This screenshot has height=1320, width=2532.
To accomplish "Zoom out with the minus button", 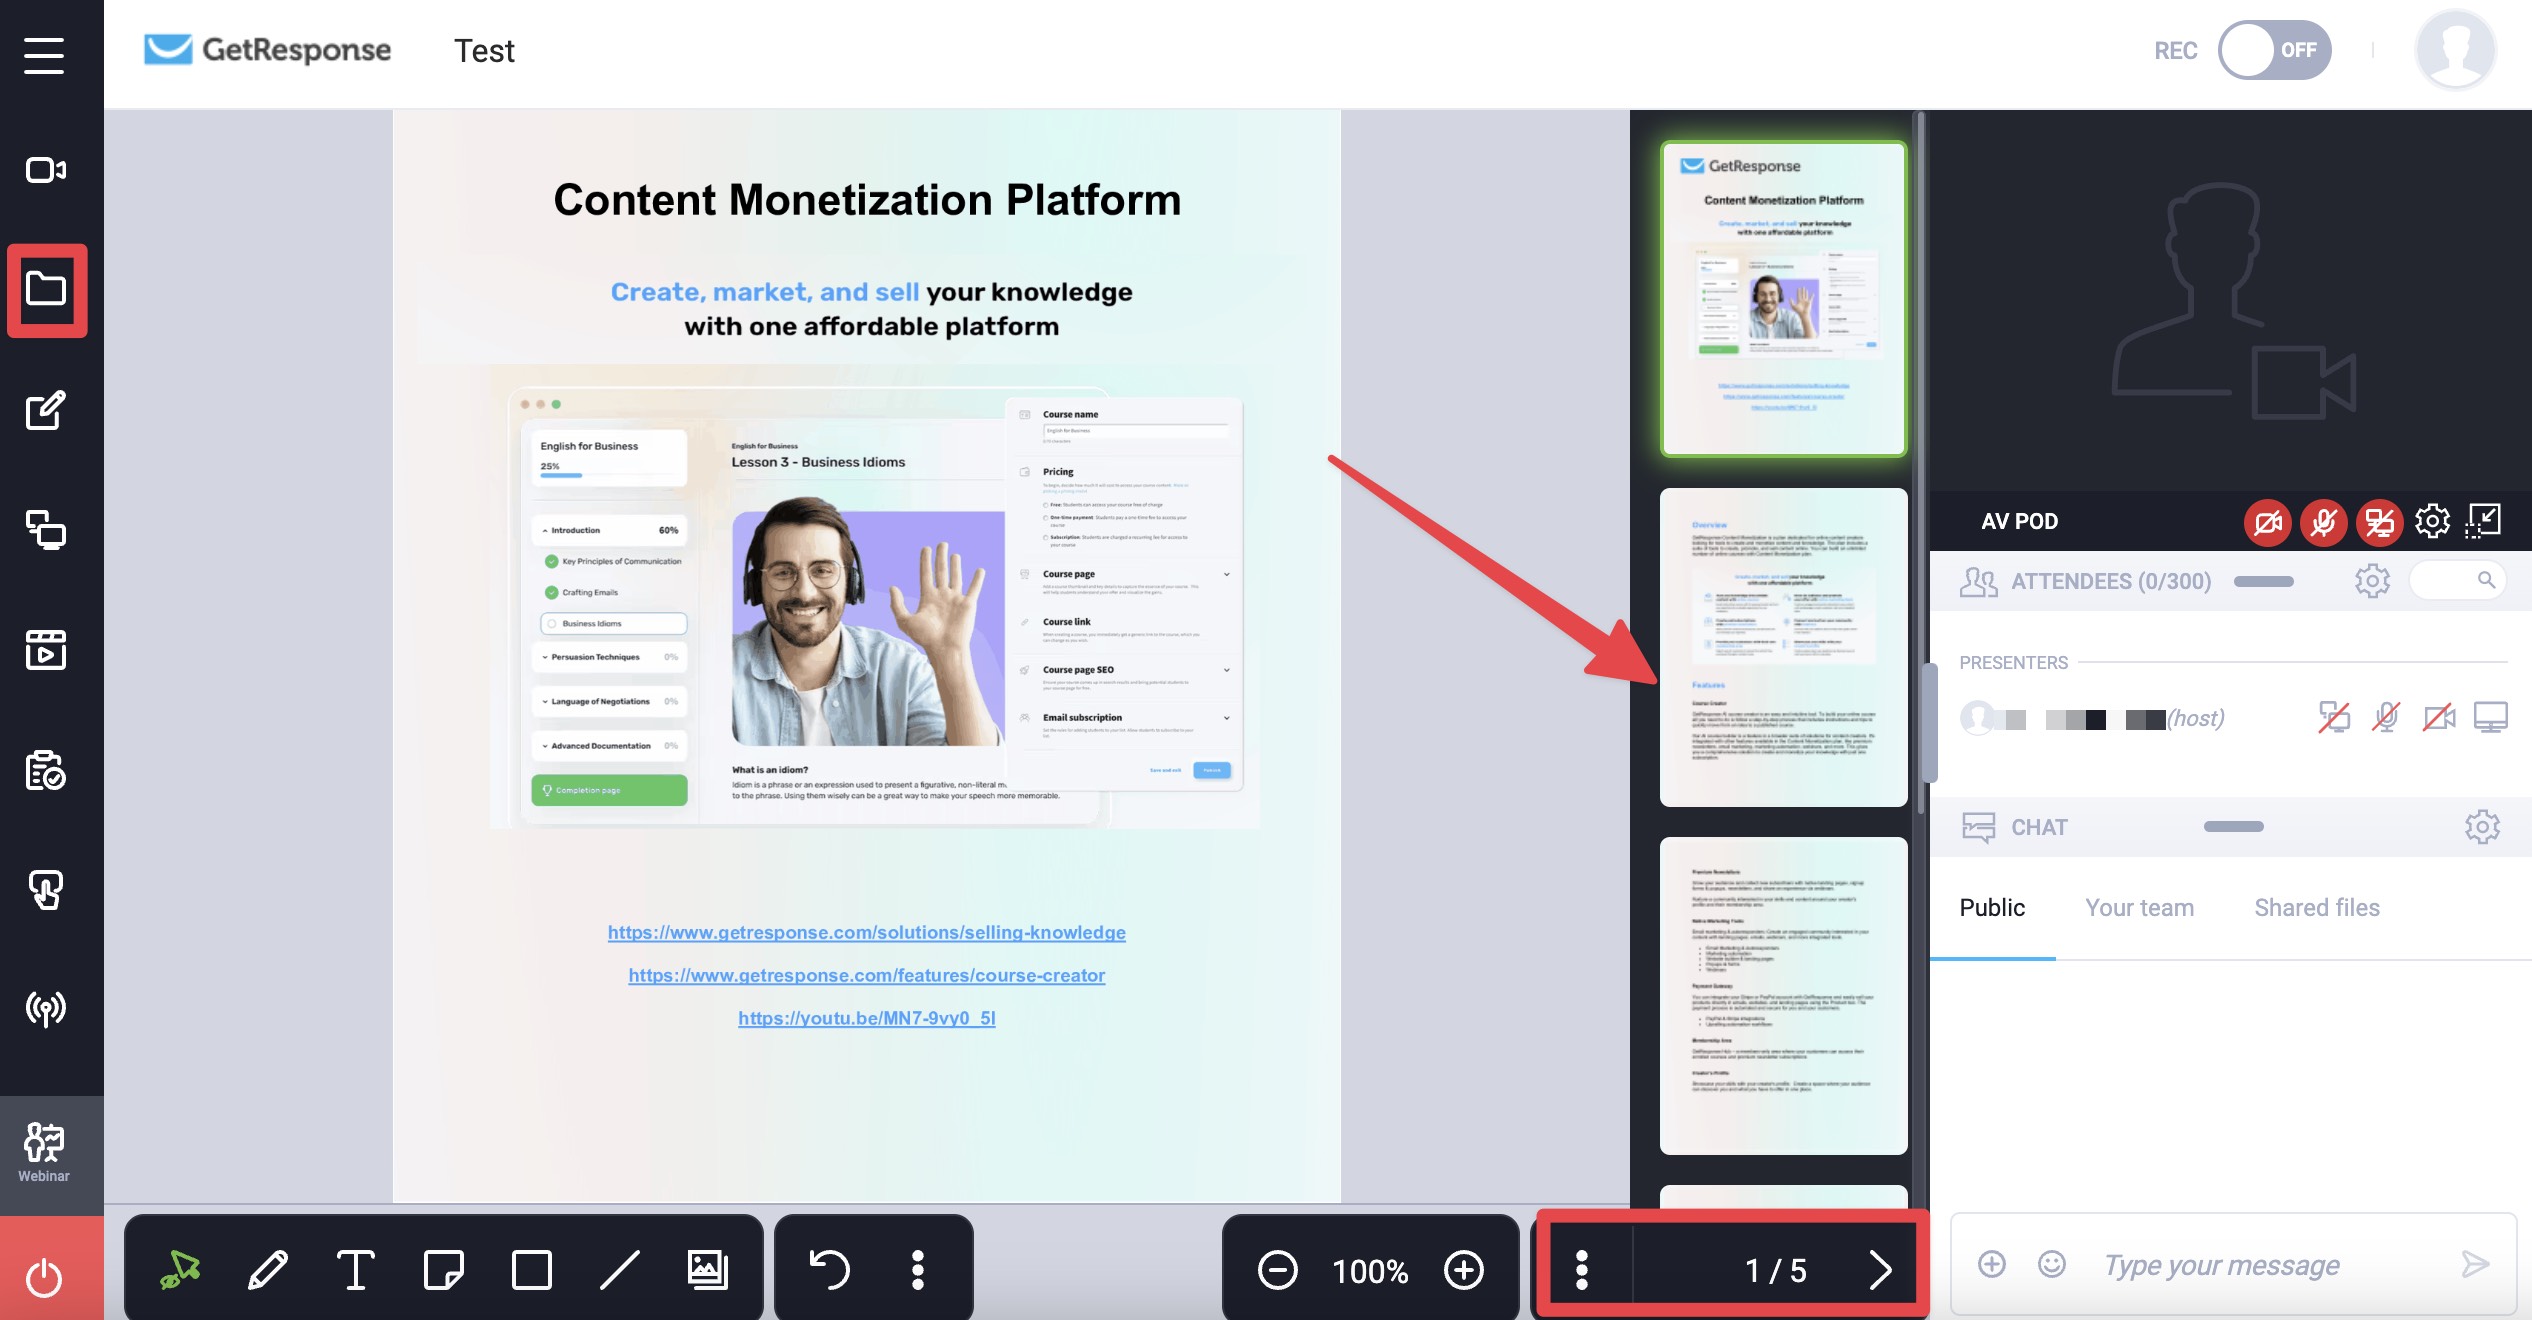I will click(x=1278, y=1270).
